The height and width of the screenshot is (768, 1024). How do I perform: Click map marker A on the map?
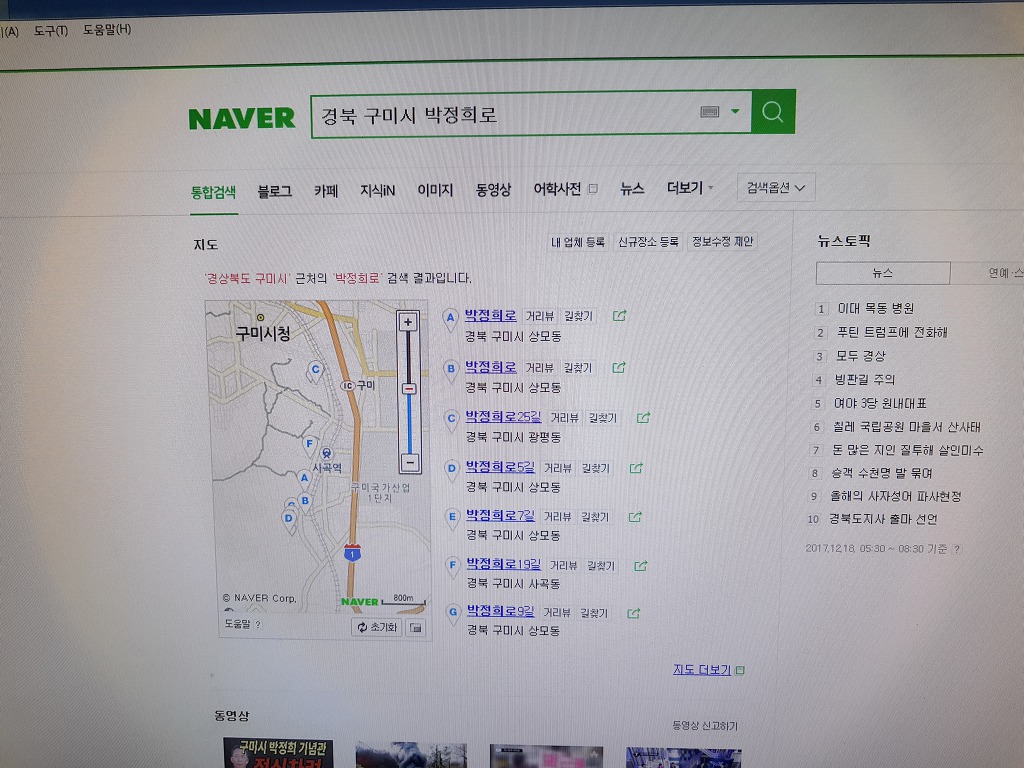(304, 478)
